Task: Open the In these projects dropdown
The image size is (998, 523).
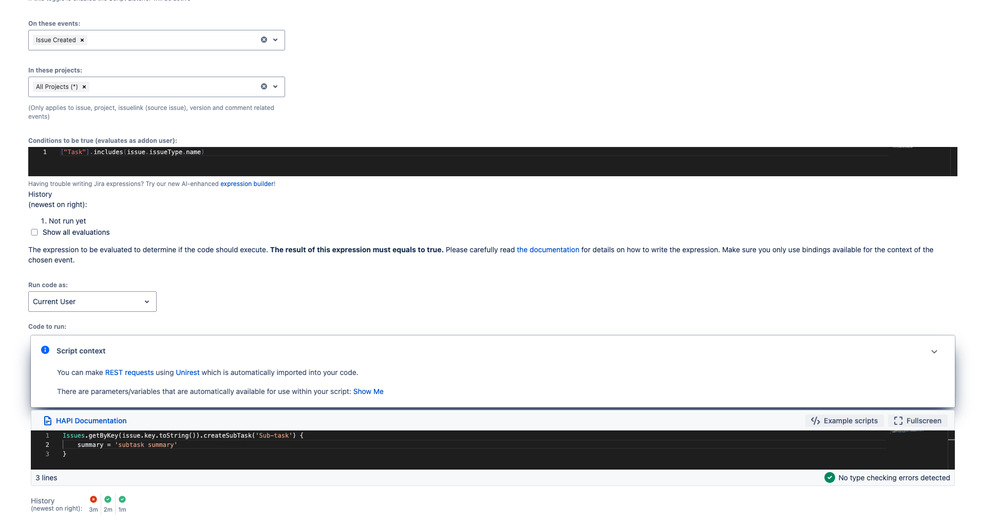Action: 276,87
